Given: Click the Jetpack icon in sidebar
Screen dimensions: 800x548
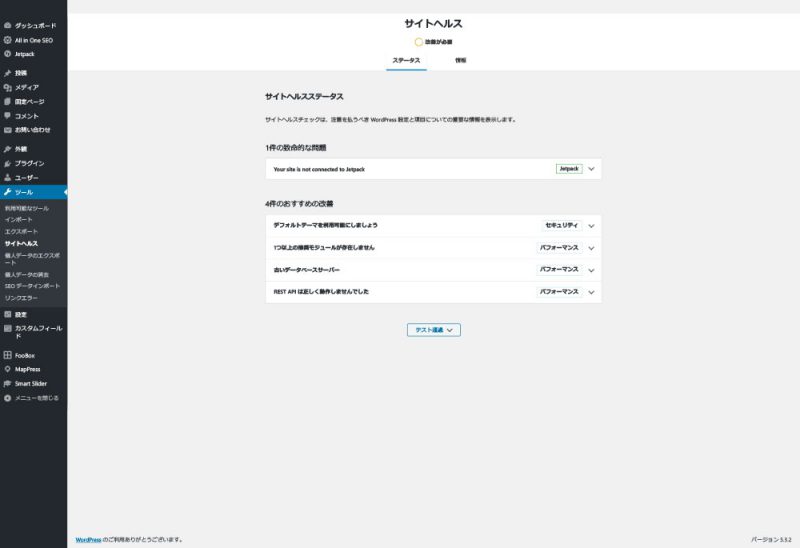Looking at the screenshot, I should click(8, 54).
